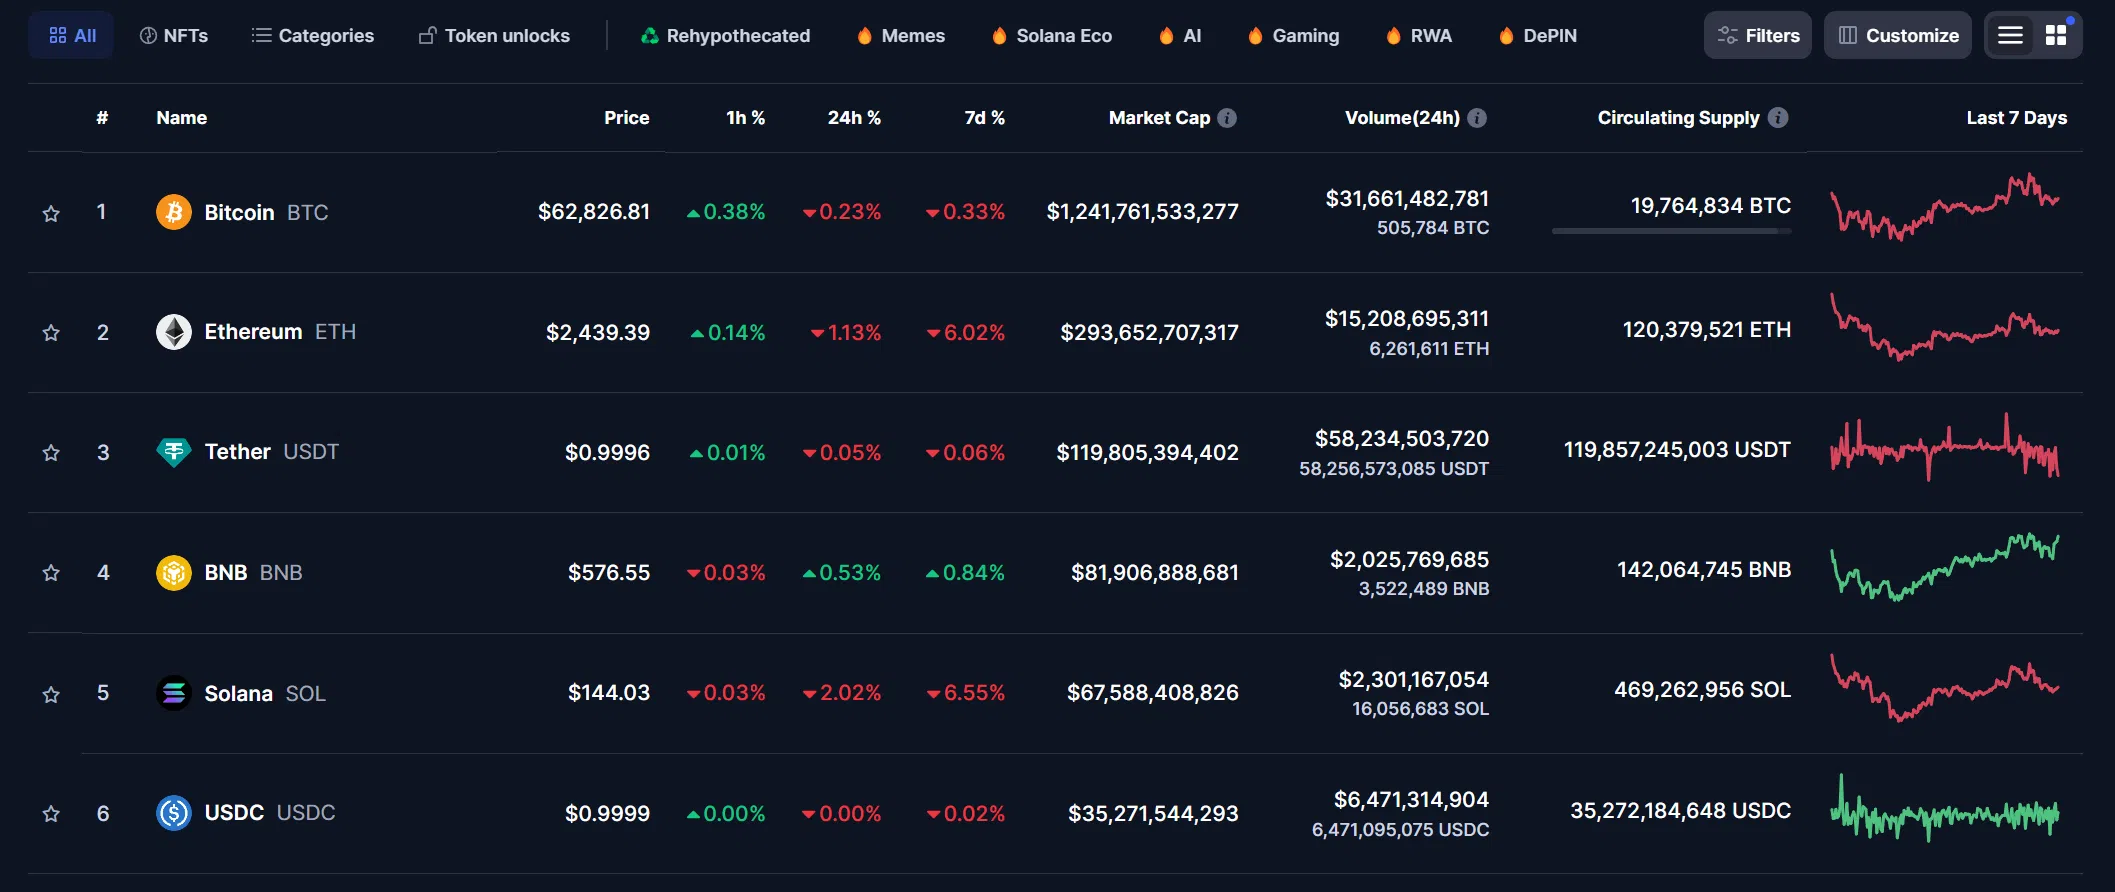Select the Memes category

[x=901, y=35]
